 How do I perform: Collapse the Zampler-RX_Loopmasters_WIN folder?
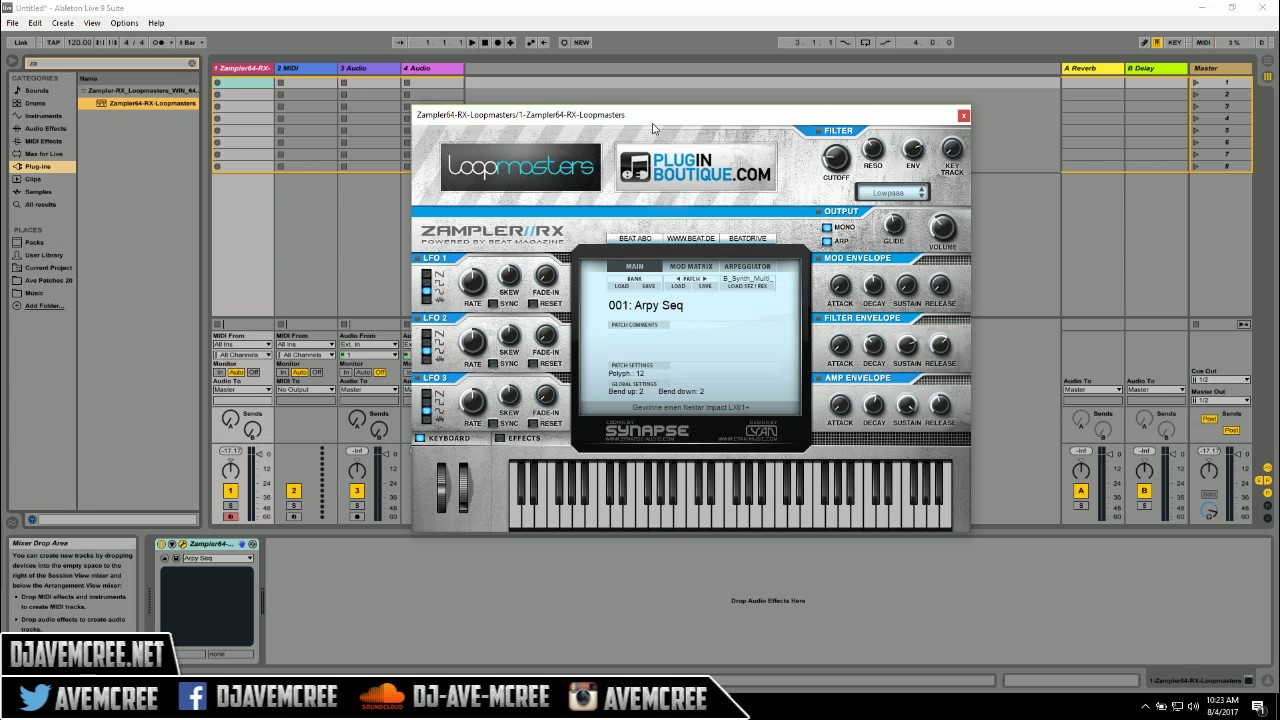pos(83,91)
